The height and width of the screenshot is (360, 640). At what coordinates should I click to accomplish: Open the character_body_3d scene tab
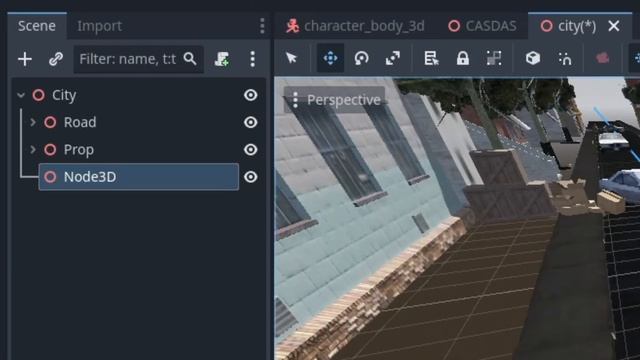coord(355,26)
